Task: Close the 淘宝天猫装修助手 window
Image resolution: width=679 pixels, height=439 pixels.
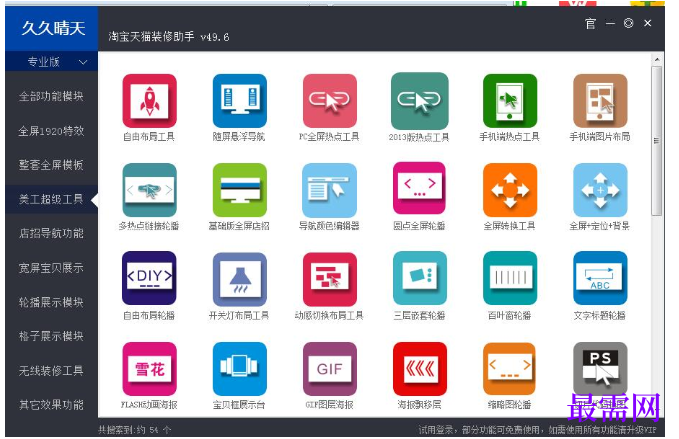Action: [647, 23]
